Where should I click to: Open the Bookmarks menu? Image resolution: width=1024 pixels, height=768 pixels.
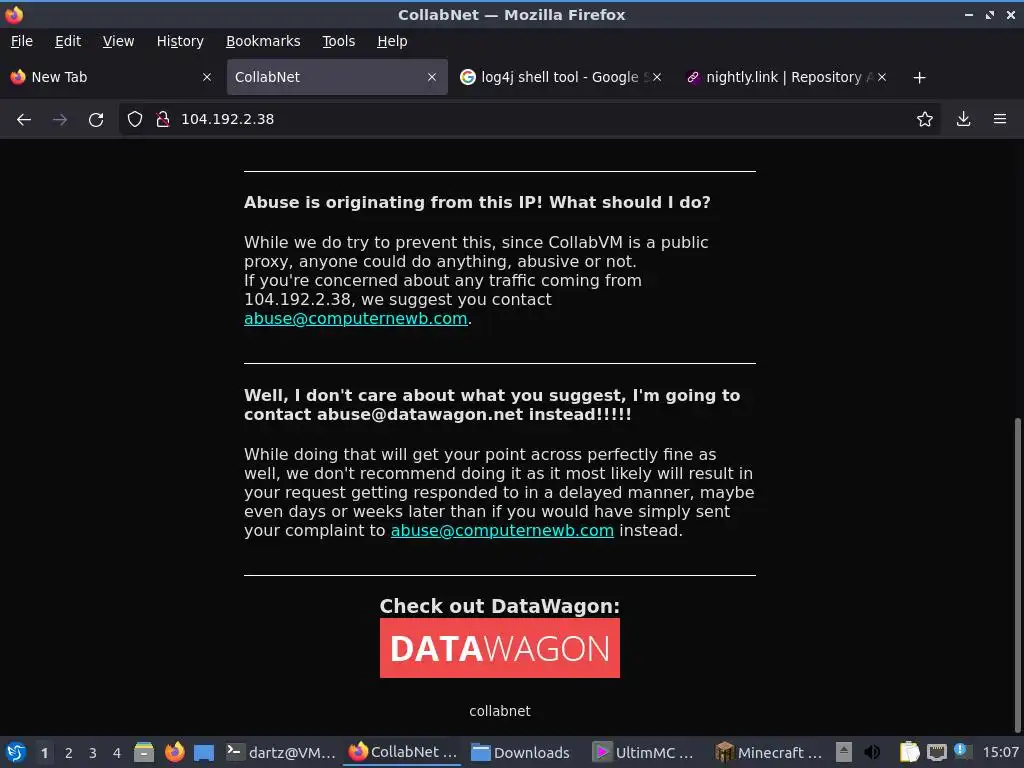coord(263,41)
